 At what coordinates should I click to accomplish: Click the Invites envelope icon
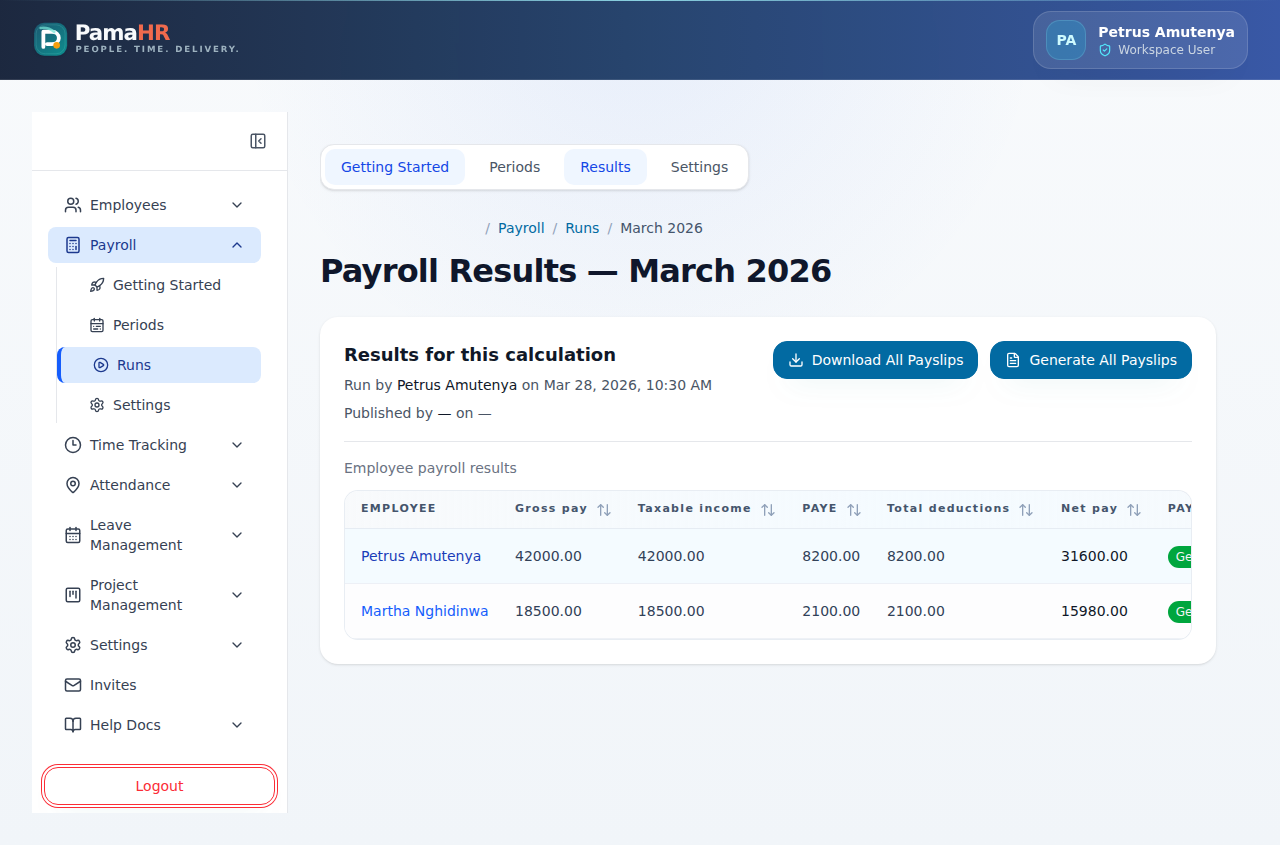click(73, 685)
